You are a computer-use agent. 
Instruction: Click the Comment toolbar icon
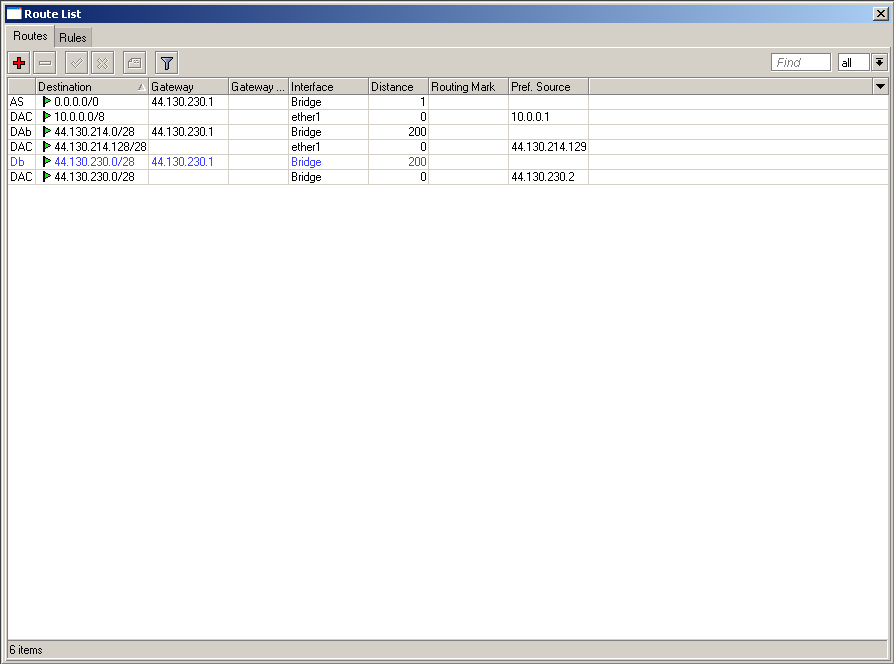coord(134,63)
